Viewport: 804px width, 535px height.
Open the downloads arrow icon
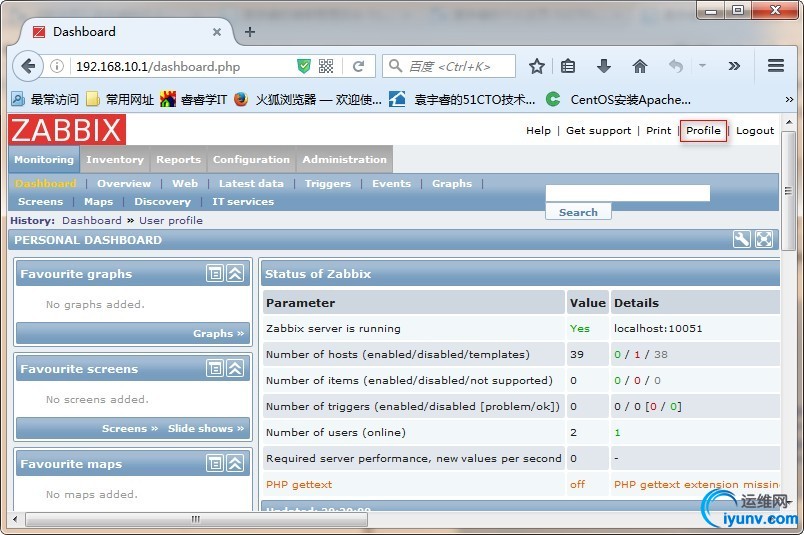(x=604, y=66)
